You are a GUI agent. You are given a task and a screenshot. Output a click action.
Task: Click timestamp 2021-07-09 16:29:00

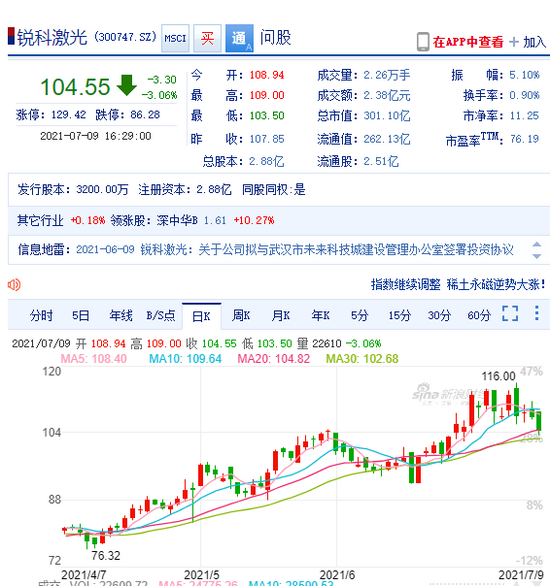(96, 136)
